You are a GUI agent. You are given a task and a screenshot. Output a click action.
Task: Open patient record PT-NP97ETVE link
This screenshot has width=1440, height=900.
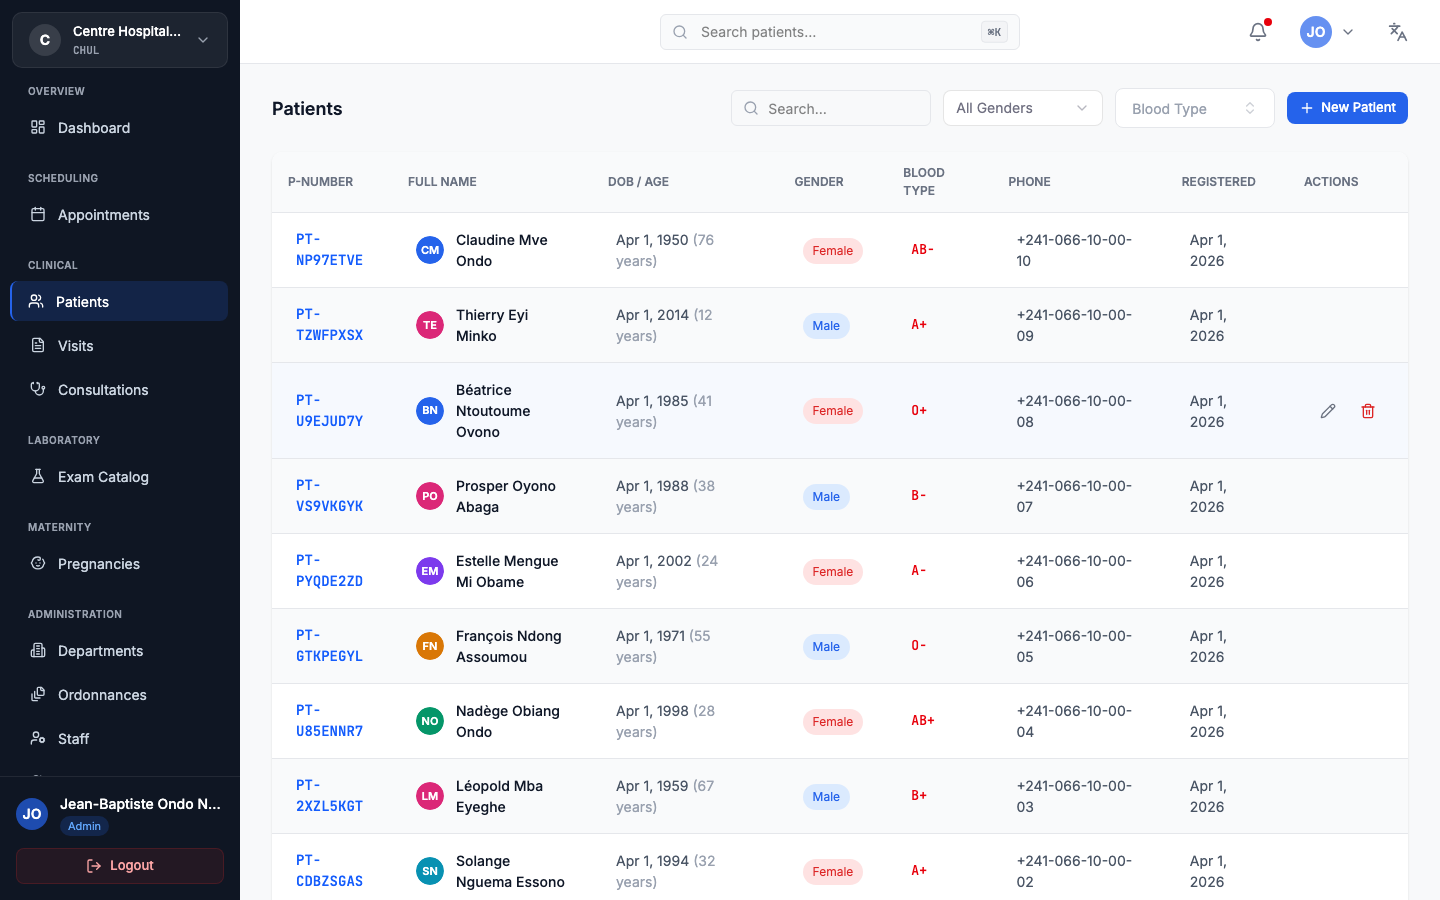click(x=329, y=250)
